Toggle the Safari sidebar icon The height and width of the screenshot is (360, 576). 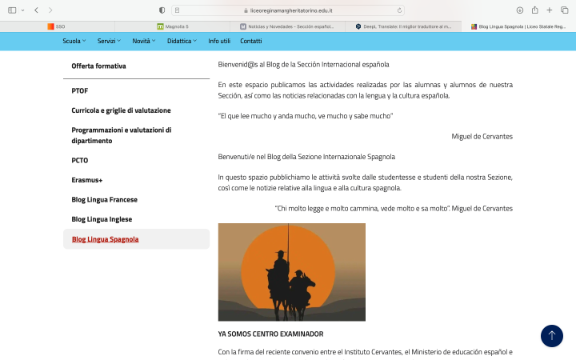pos(12,10)
